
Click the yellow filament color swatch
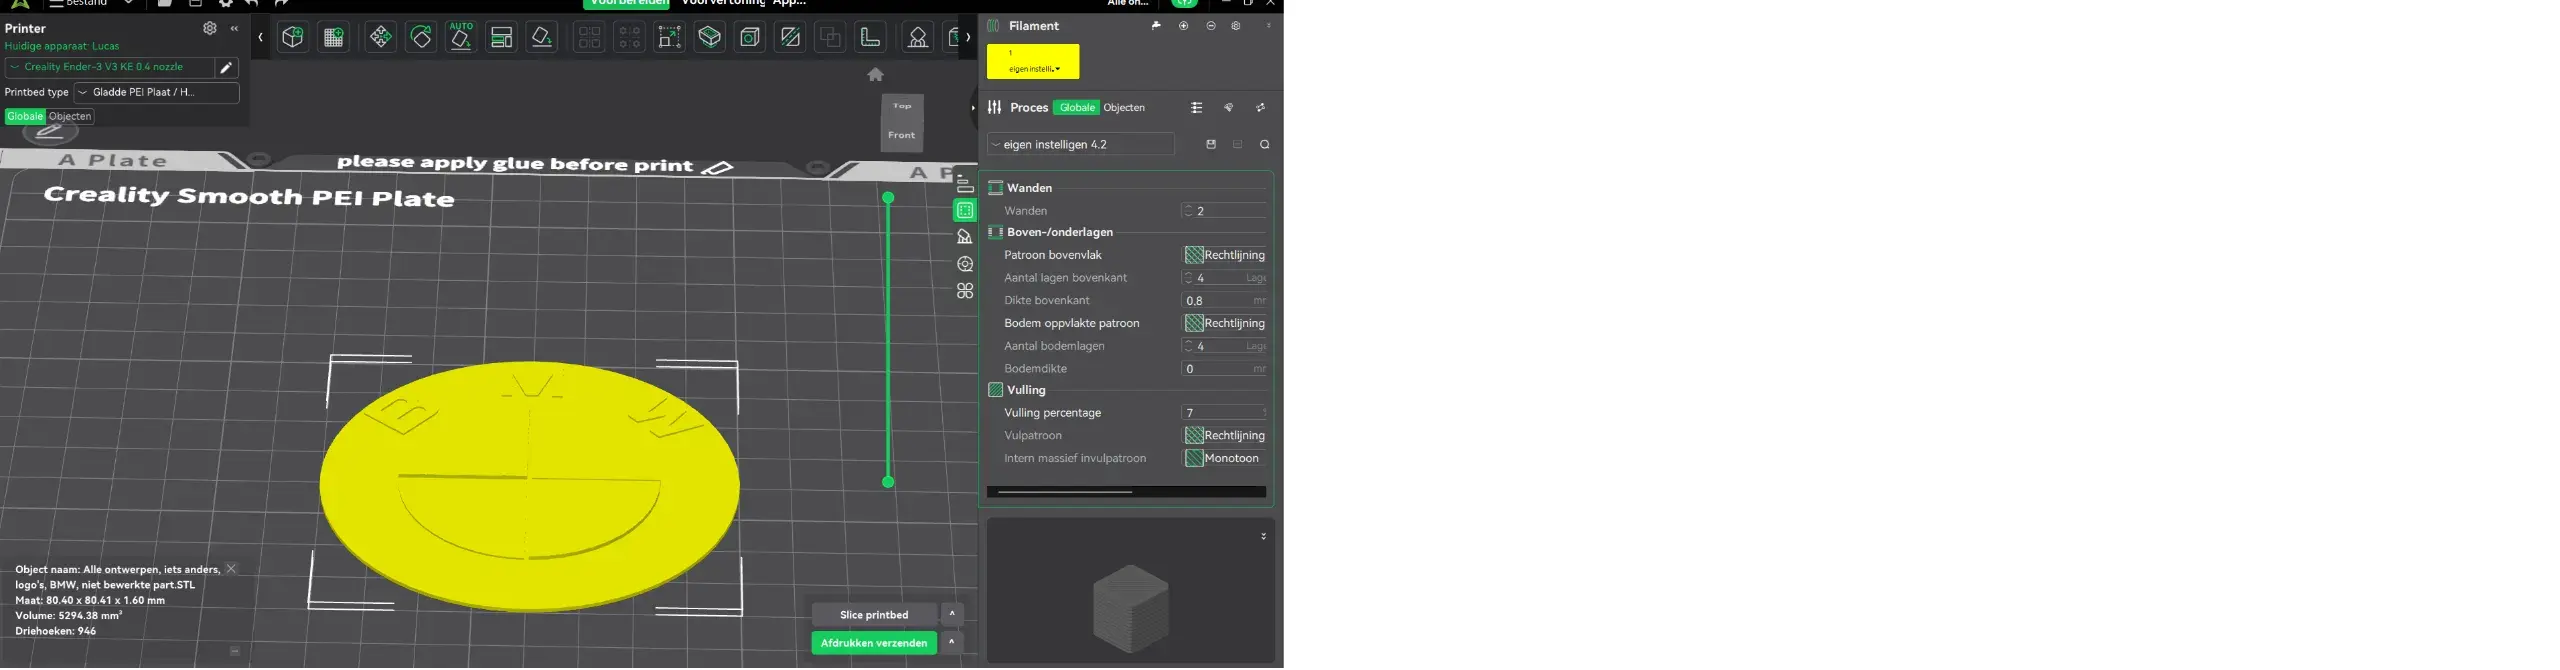pyautogui.click(x=1032, y=61)
